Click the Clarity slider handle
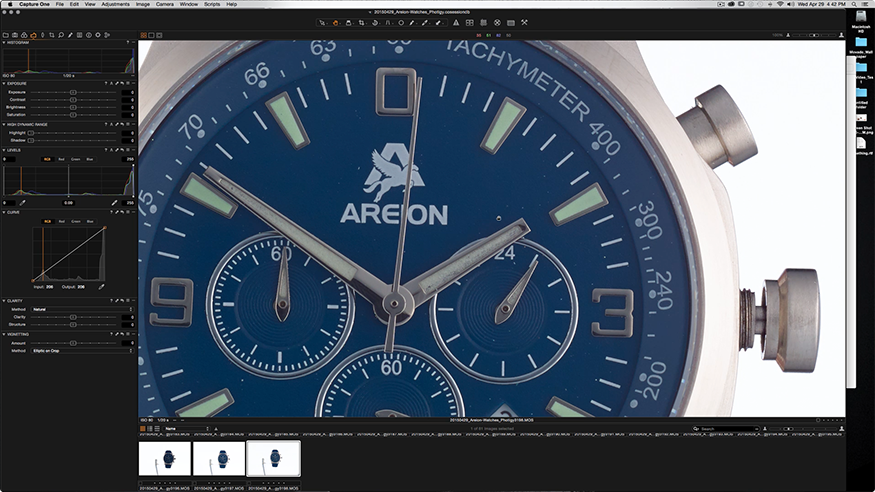875x492 pixels. (73, 317)
